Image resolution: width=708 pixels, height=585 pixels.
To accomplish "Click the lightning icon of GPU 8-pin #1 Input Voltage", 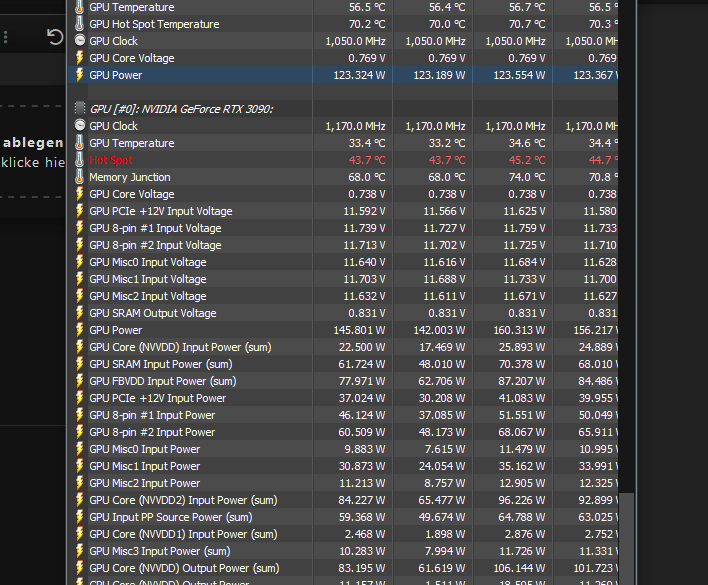I will 79,228.
